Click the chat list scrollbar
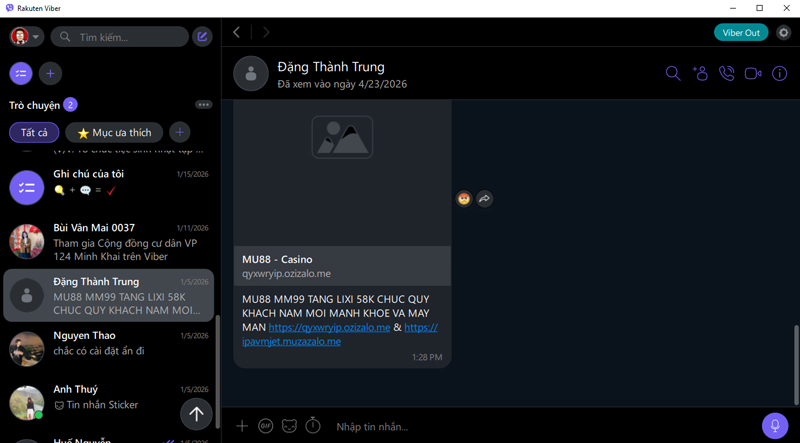 point(218,372)
